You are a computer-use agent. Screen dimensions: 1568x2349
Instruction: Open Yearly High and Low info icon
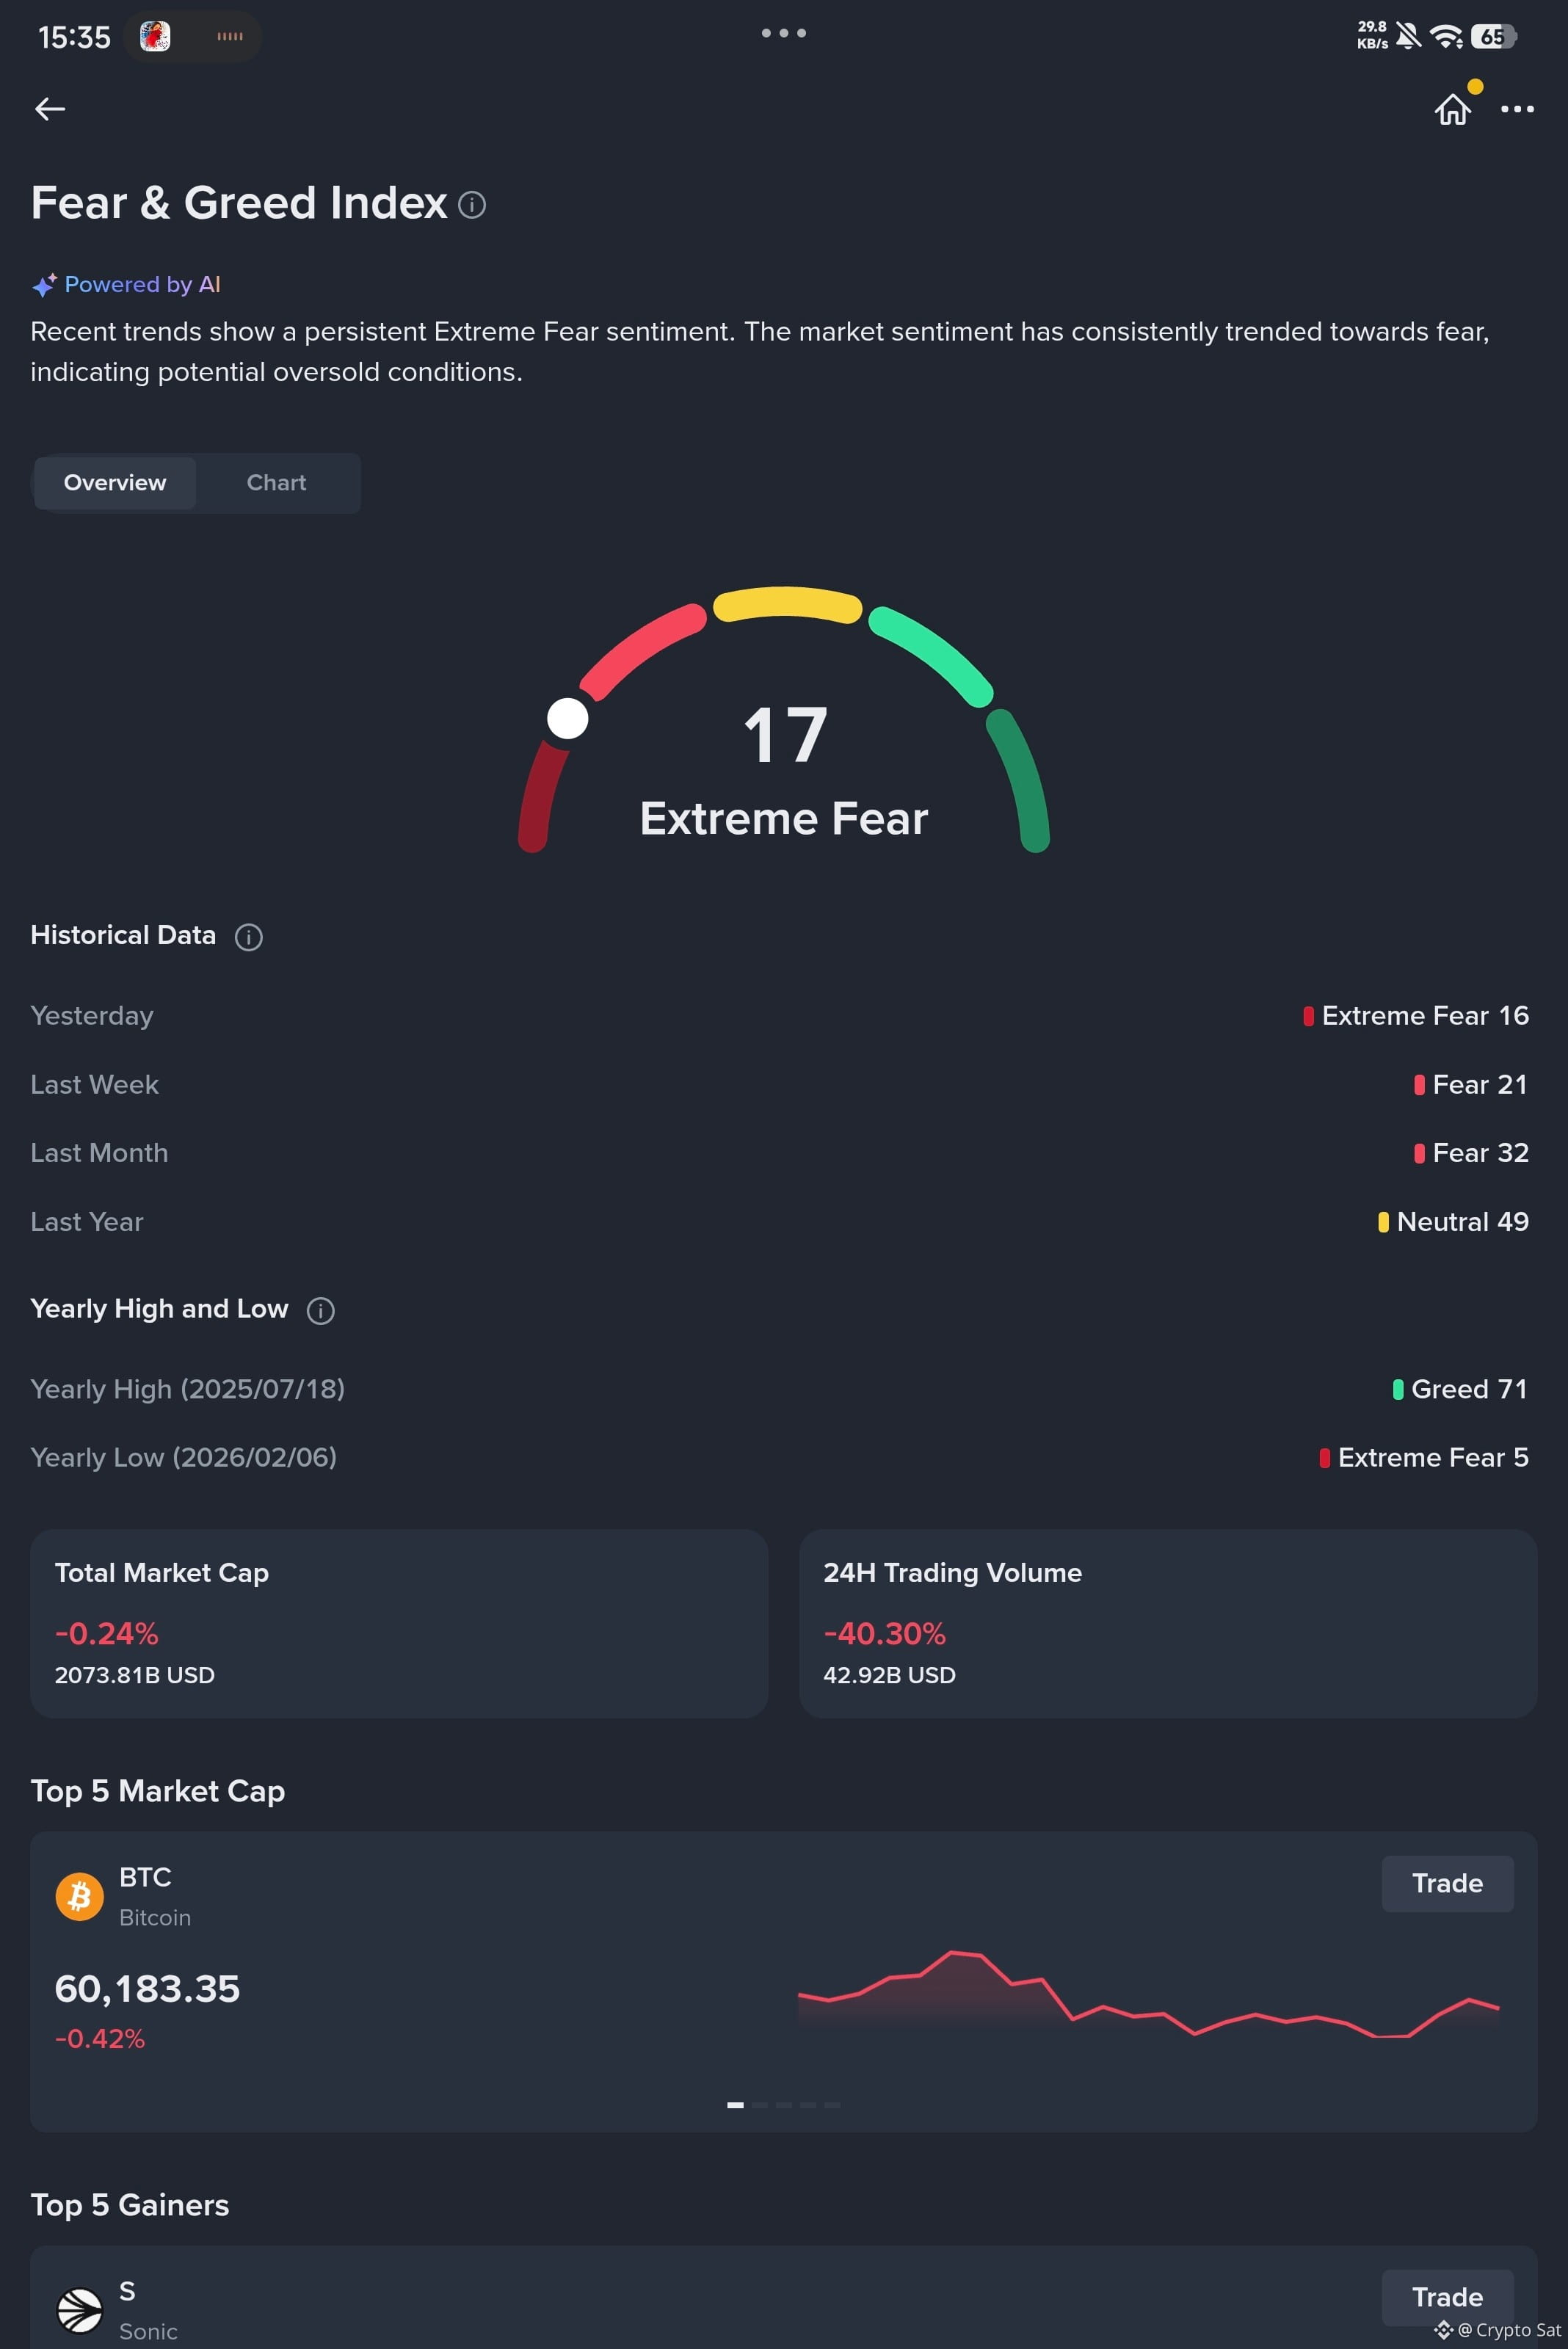(x=320, y=1310)
